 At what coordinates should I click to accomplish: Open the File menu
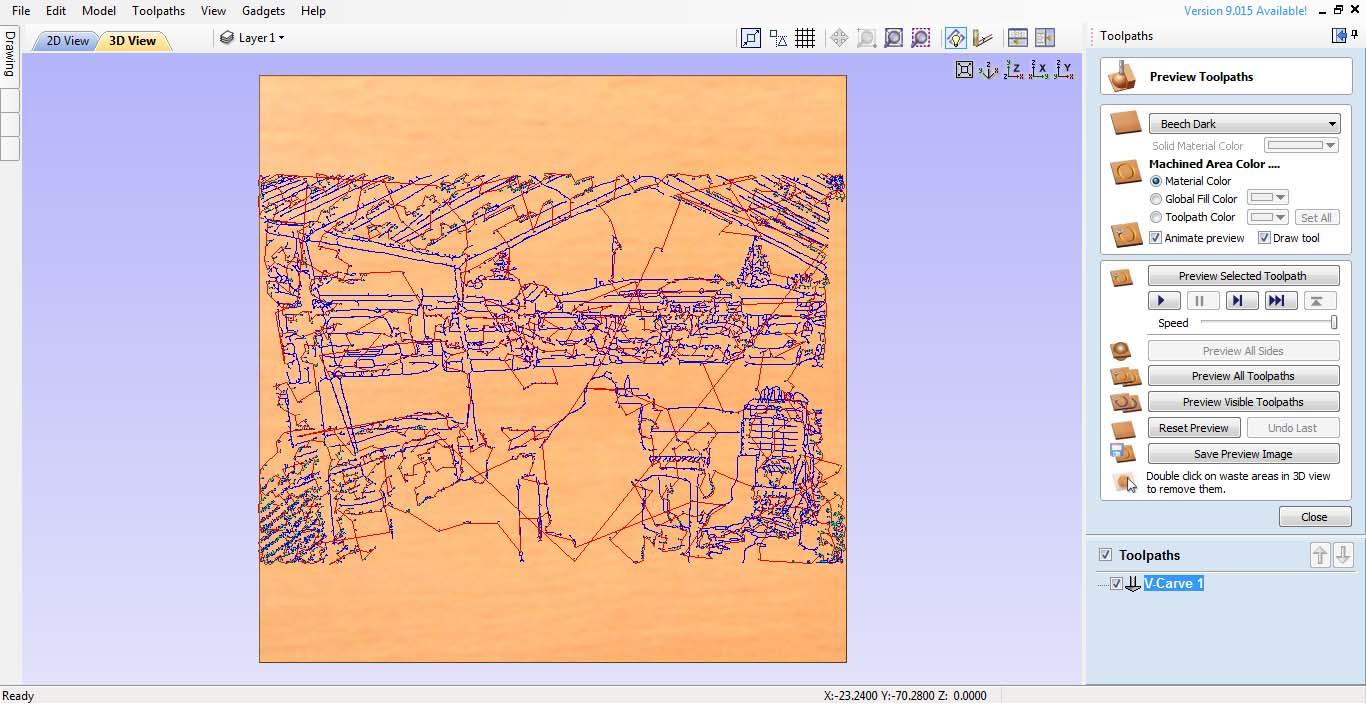coord(20,11)
